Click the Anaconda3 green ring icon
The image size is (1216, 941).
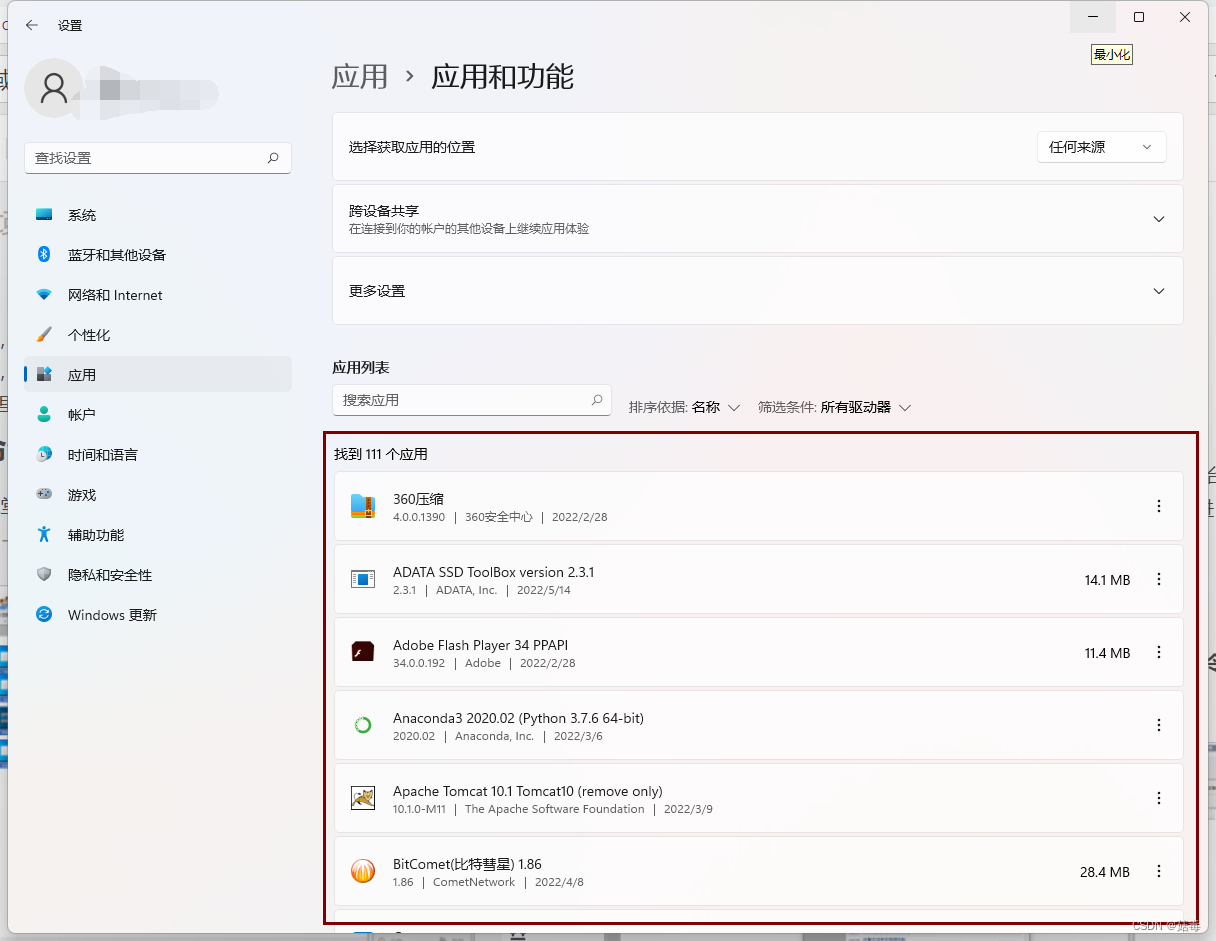[363, 725]
